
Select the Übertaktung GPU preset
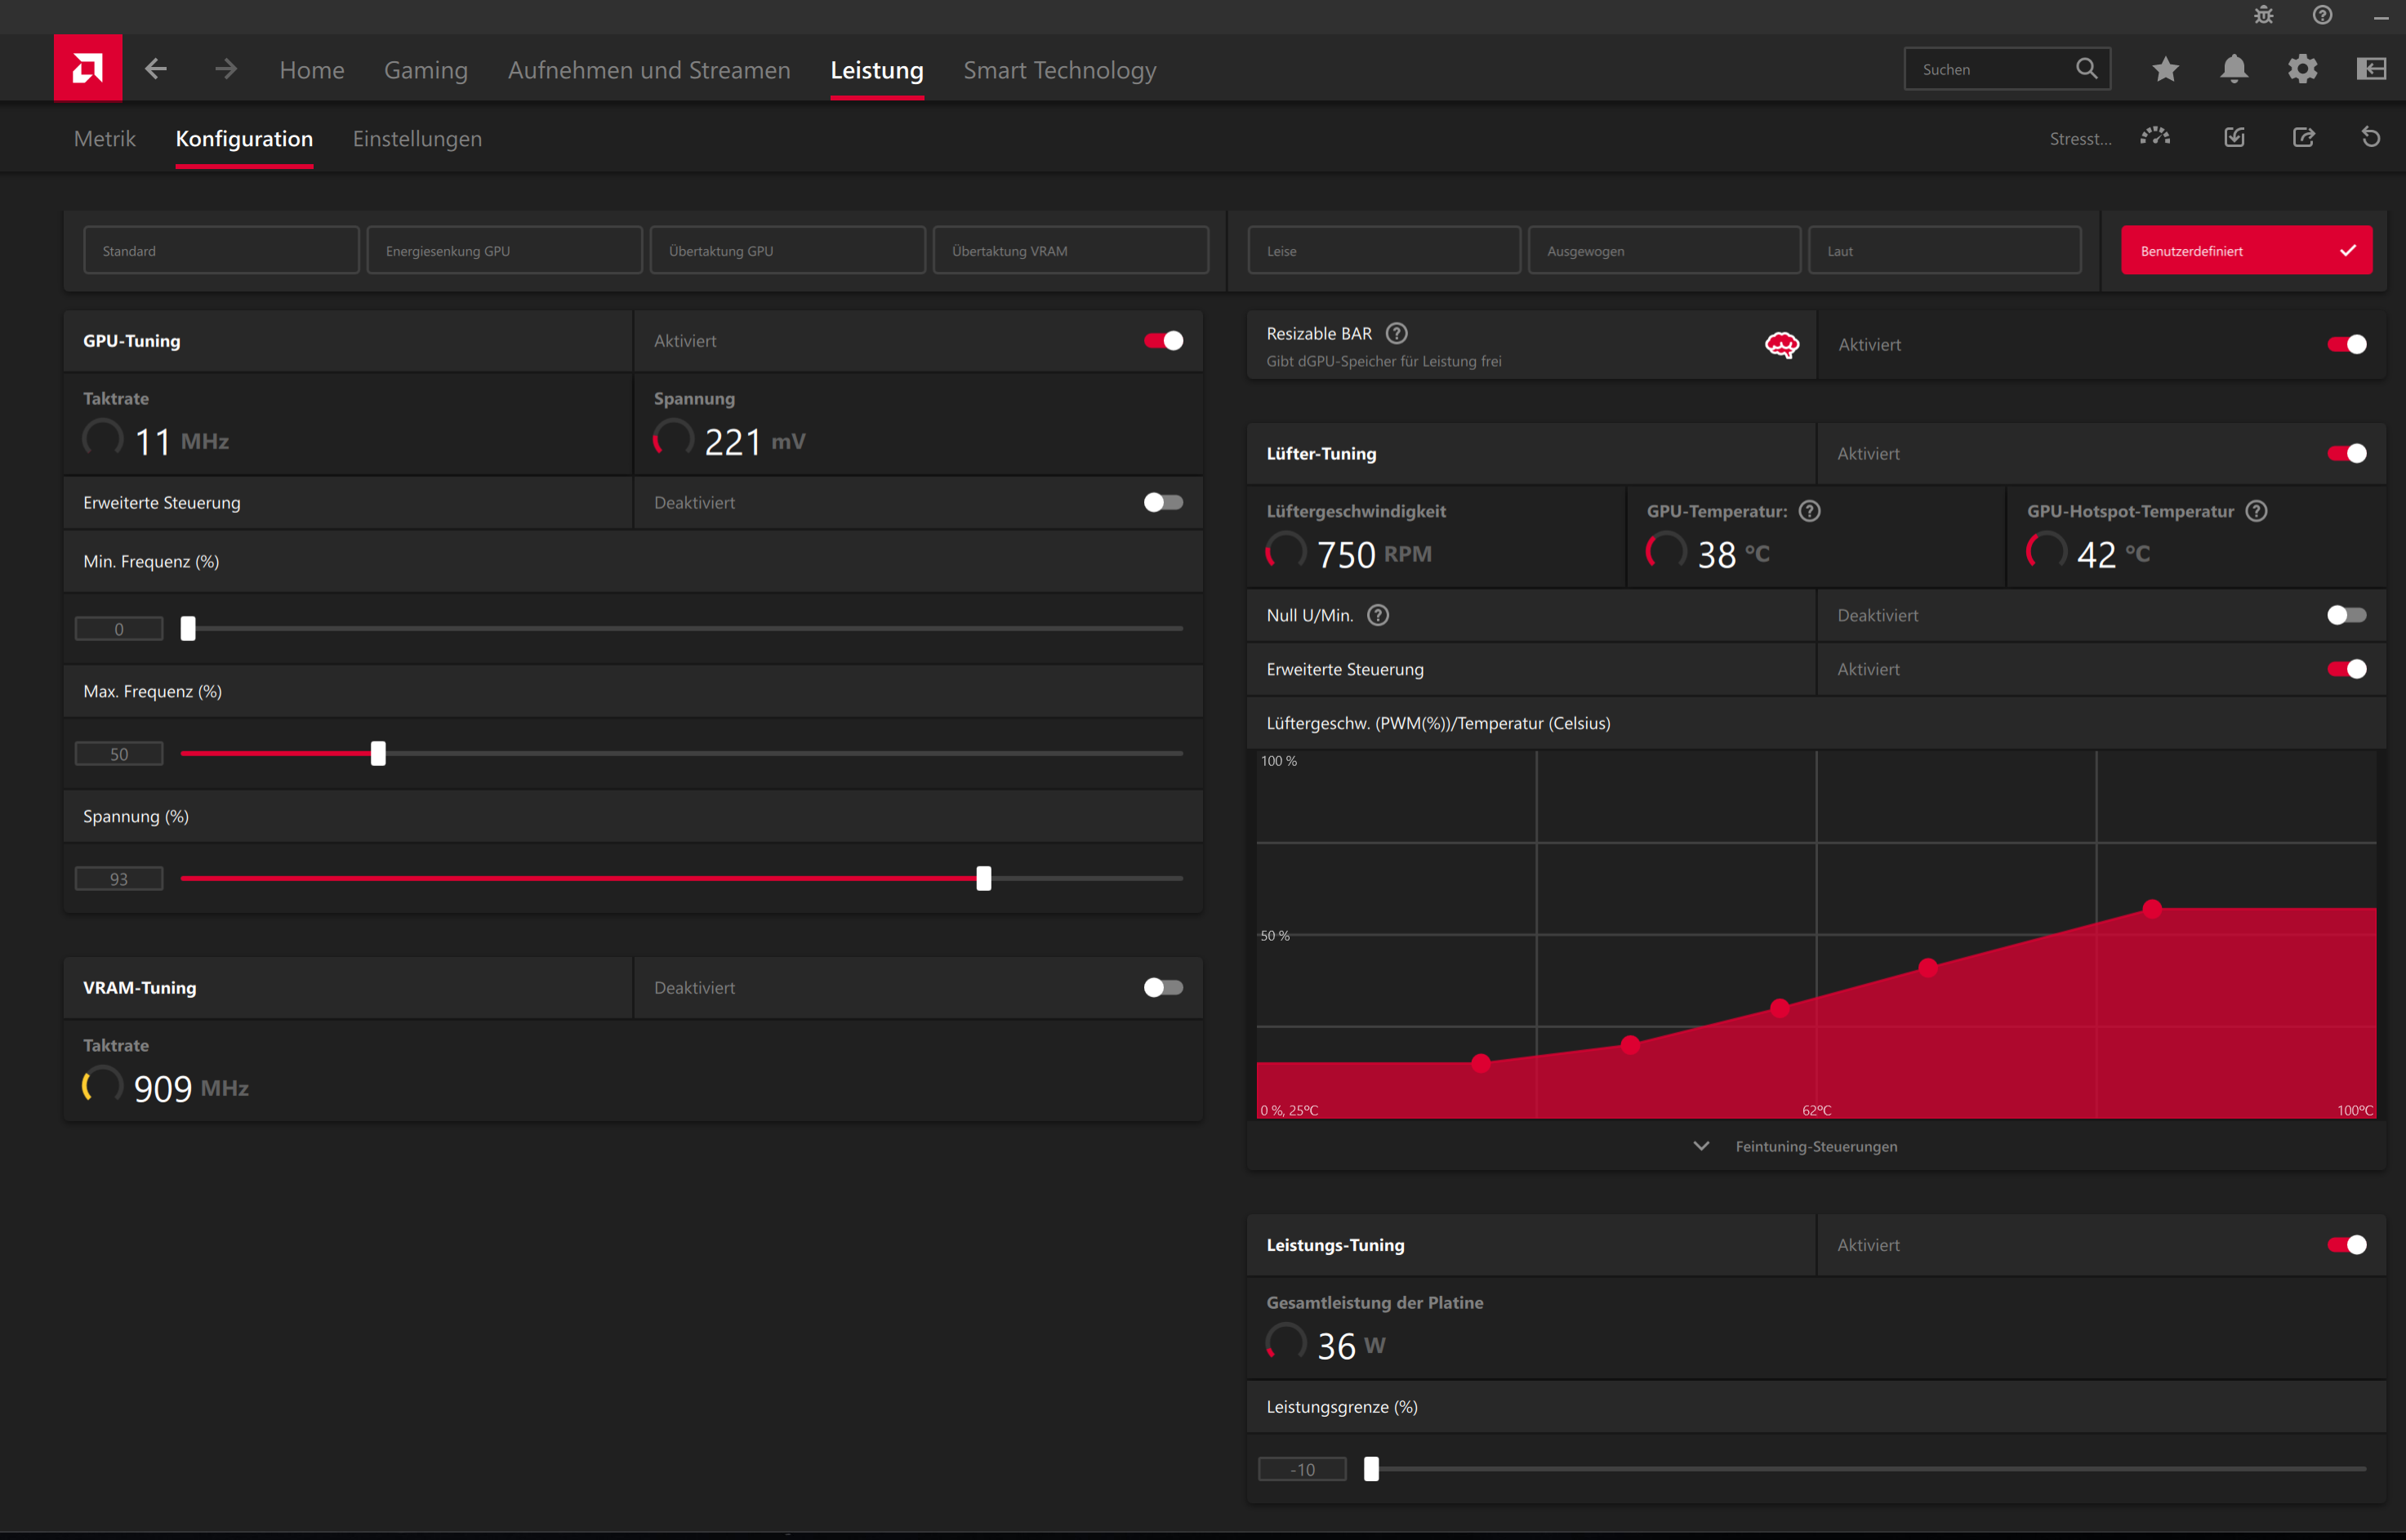[x=787, y=251]
